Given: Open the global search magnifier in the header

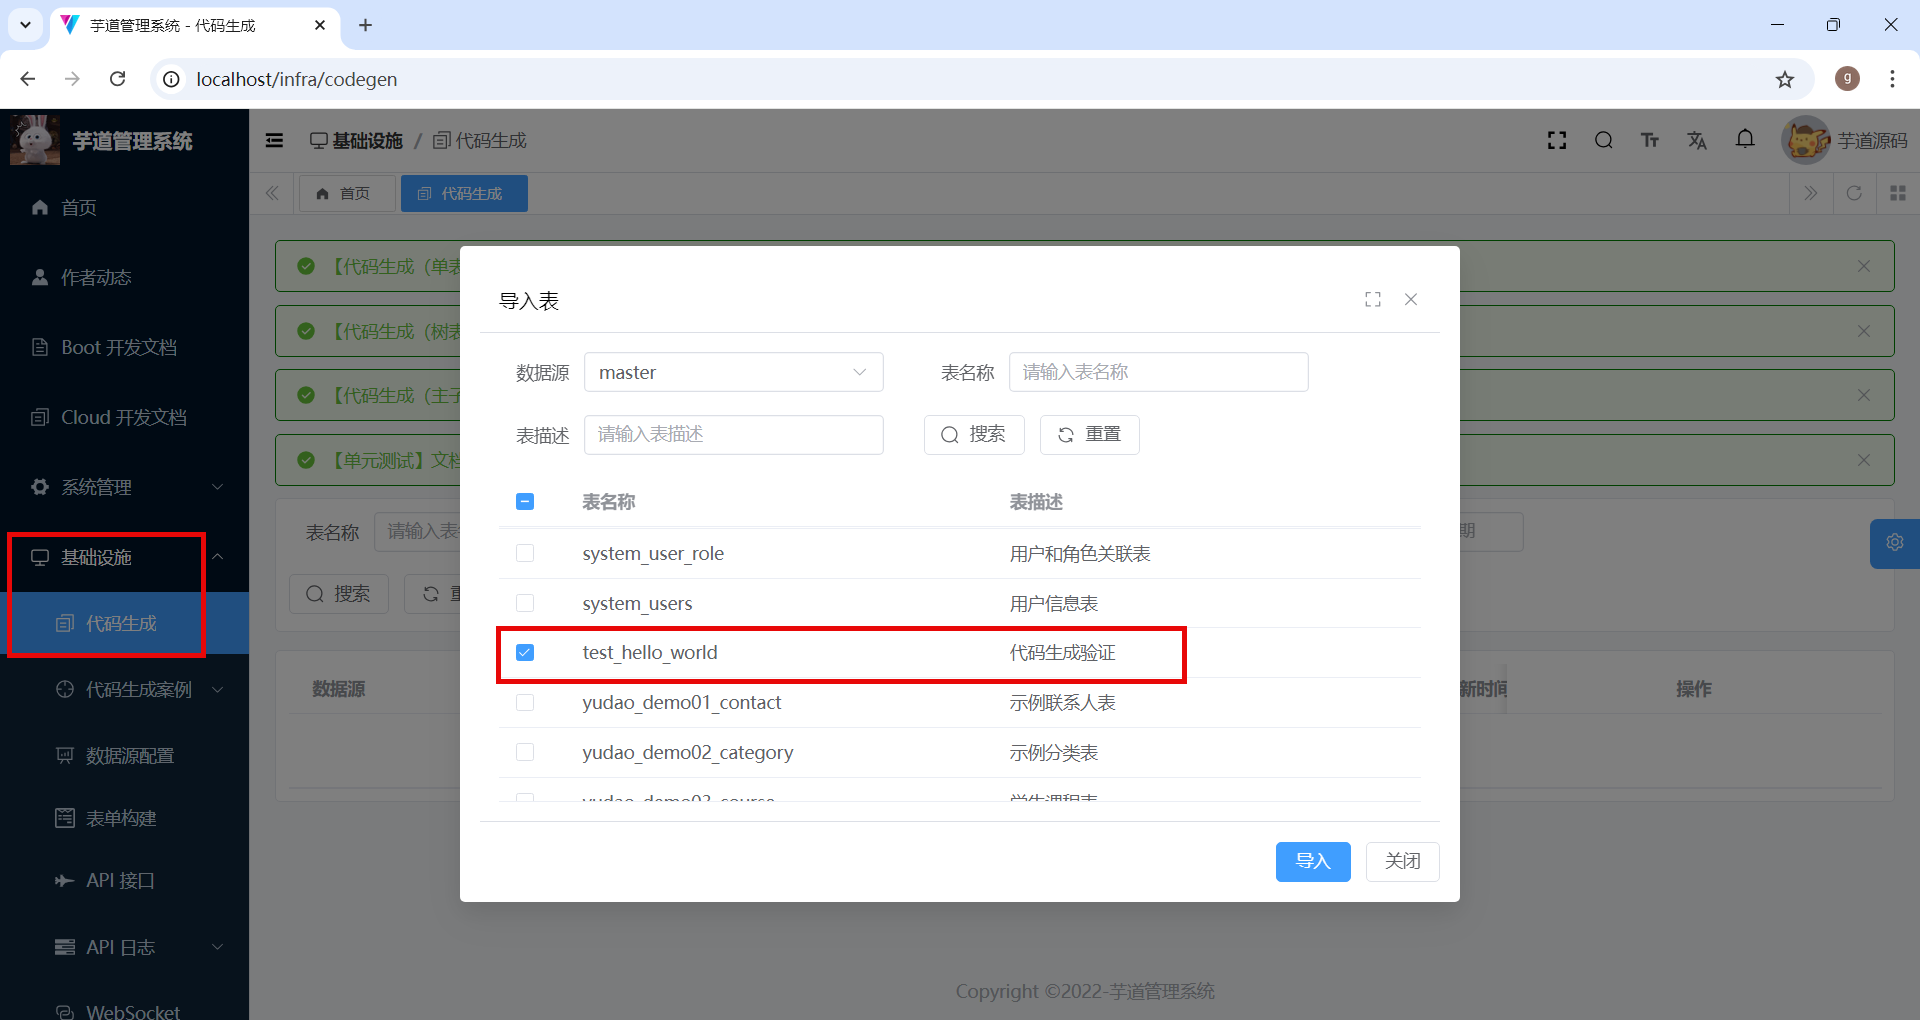Looking at the screenshot, I should click(1603, 140).
